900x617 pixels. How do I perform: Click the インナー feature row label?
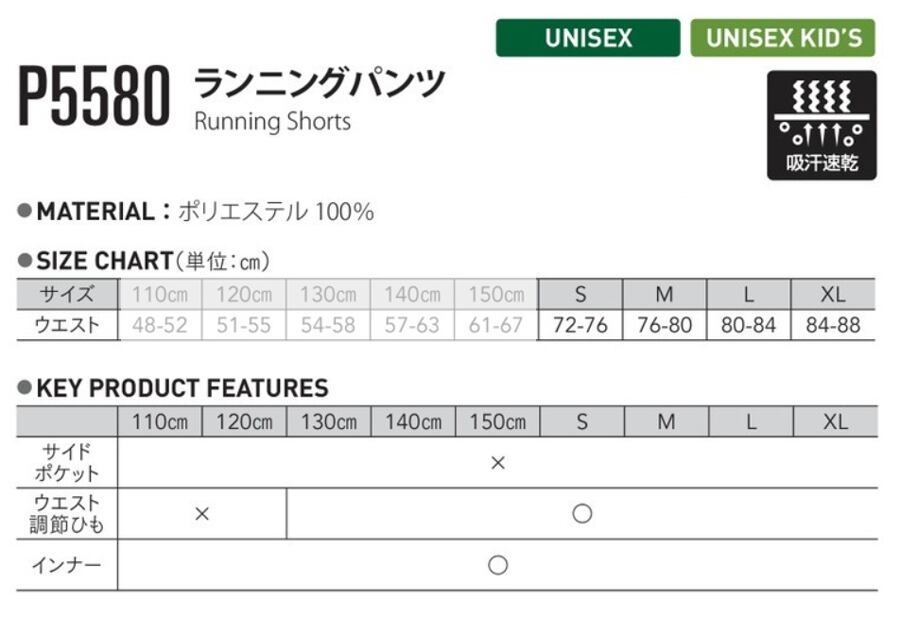[x=67, y=565]
